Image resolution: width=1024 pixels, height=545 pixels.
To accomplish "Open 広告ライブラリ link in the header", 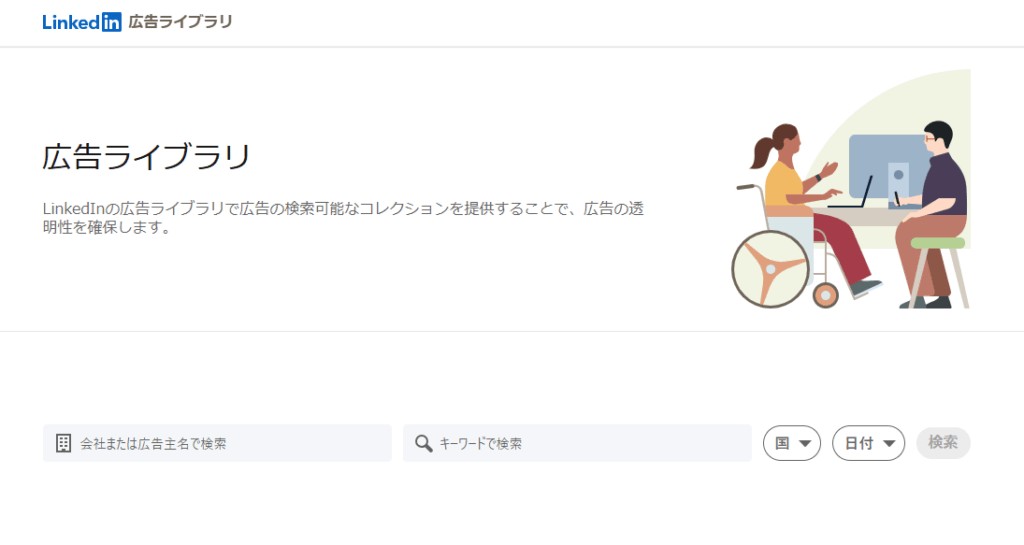I will tap(180, 22).
